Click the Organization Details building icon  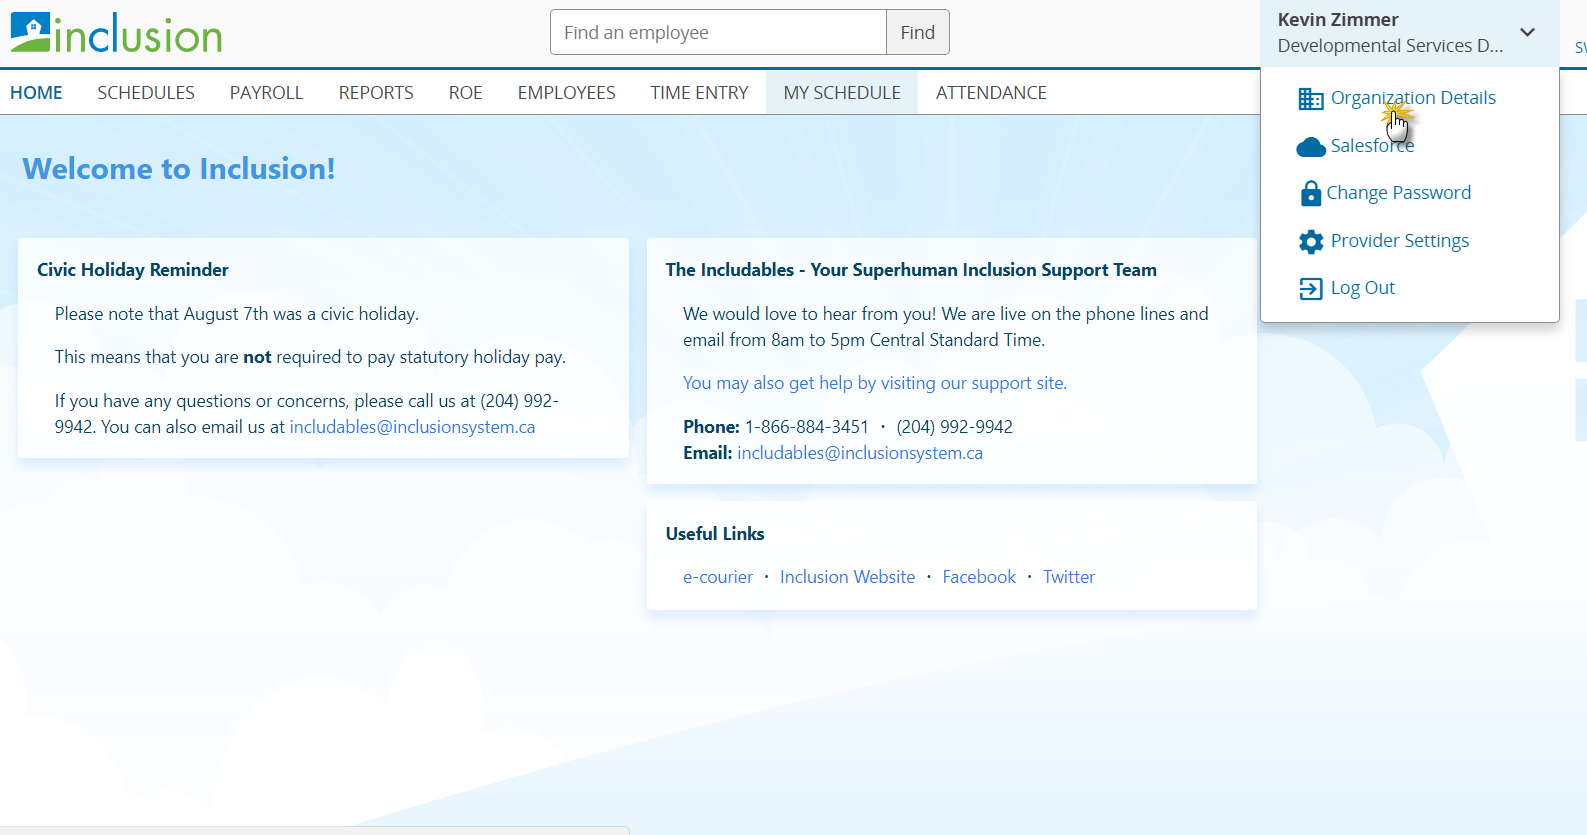(x=1311, y=98)
